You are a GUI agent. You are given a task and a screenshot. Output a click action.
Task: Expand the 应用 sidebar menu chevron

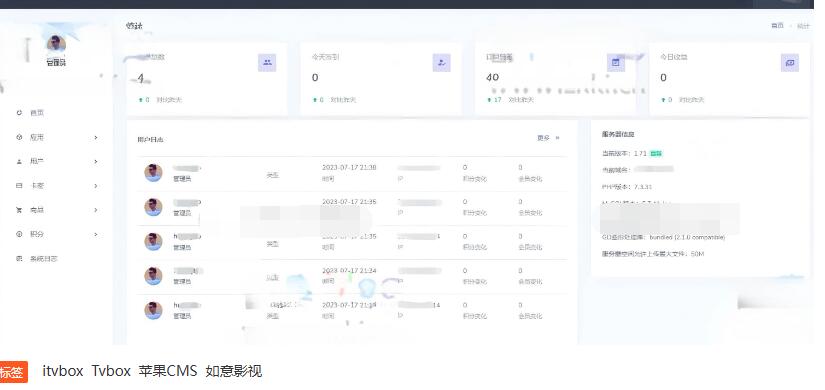[x=96, y=137]
